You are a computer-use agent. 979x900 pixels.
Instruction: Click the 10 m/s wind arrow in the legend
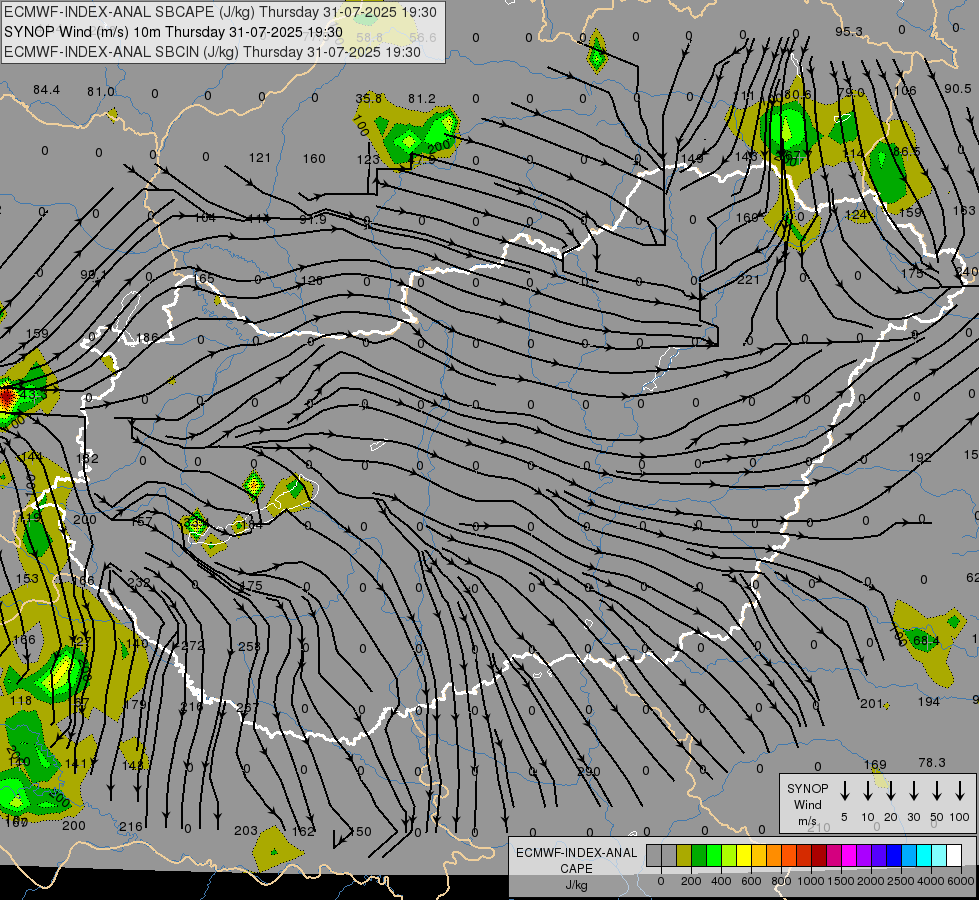(868, 791)
